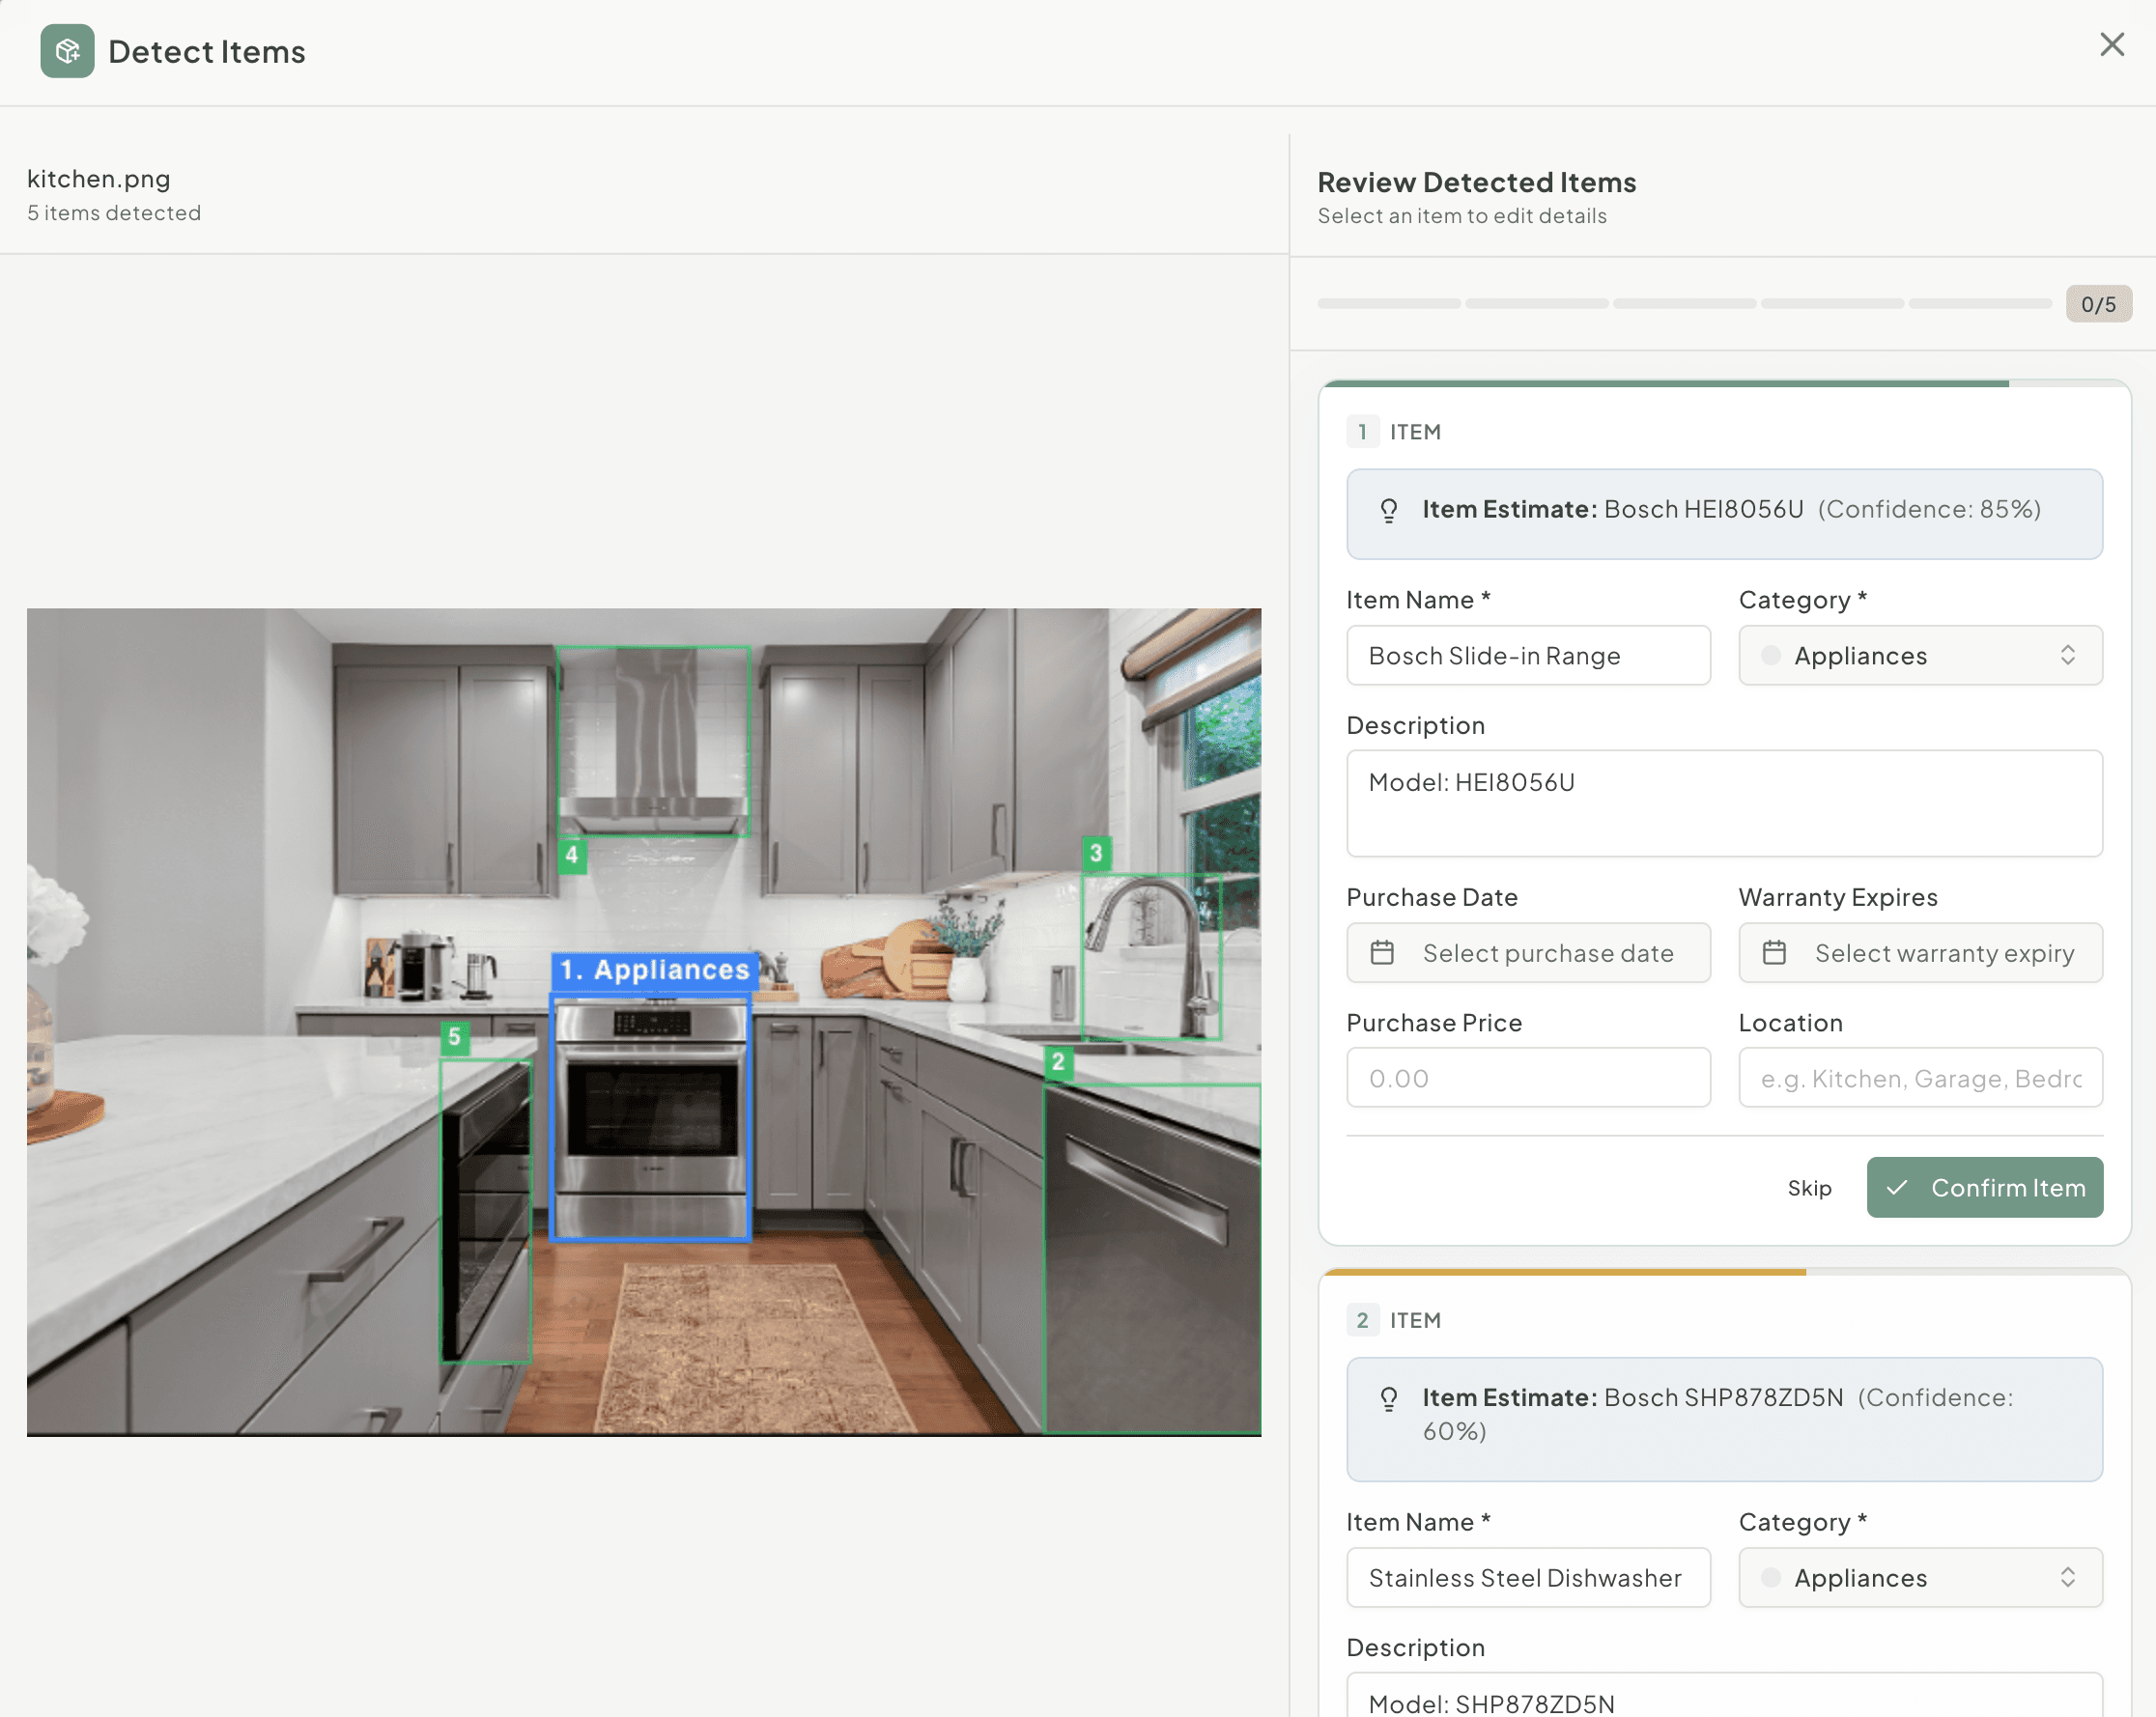This screenshot has height=1717, width=2156.
Task: Click calendar icon in Warranty Expires field
Action: [x=1774, y=953]
